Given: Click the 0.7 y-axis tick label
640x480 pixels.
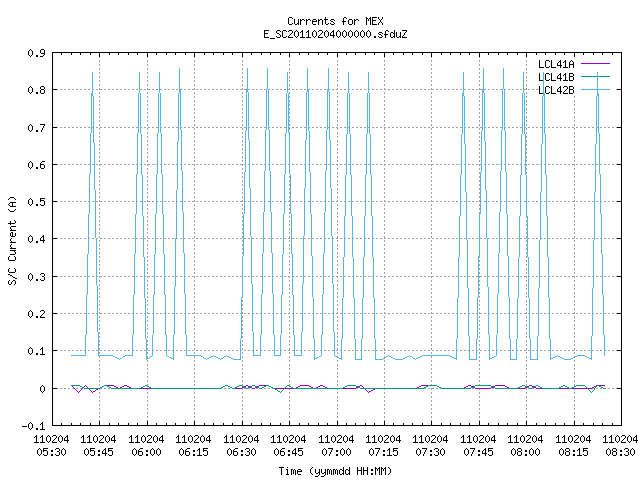Looking at the screenshot, I should (37, 128).
